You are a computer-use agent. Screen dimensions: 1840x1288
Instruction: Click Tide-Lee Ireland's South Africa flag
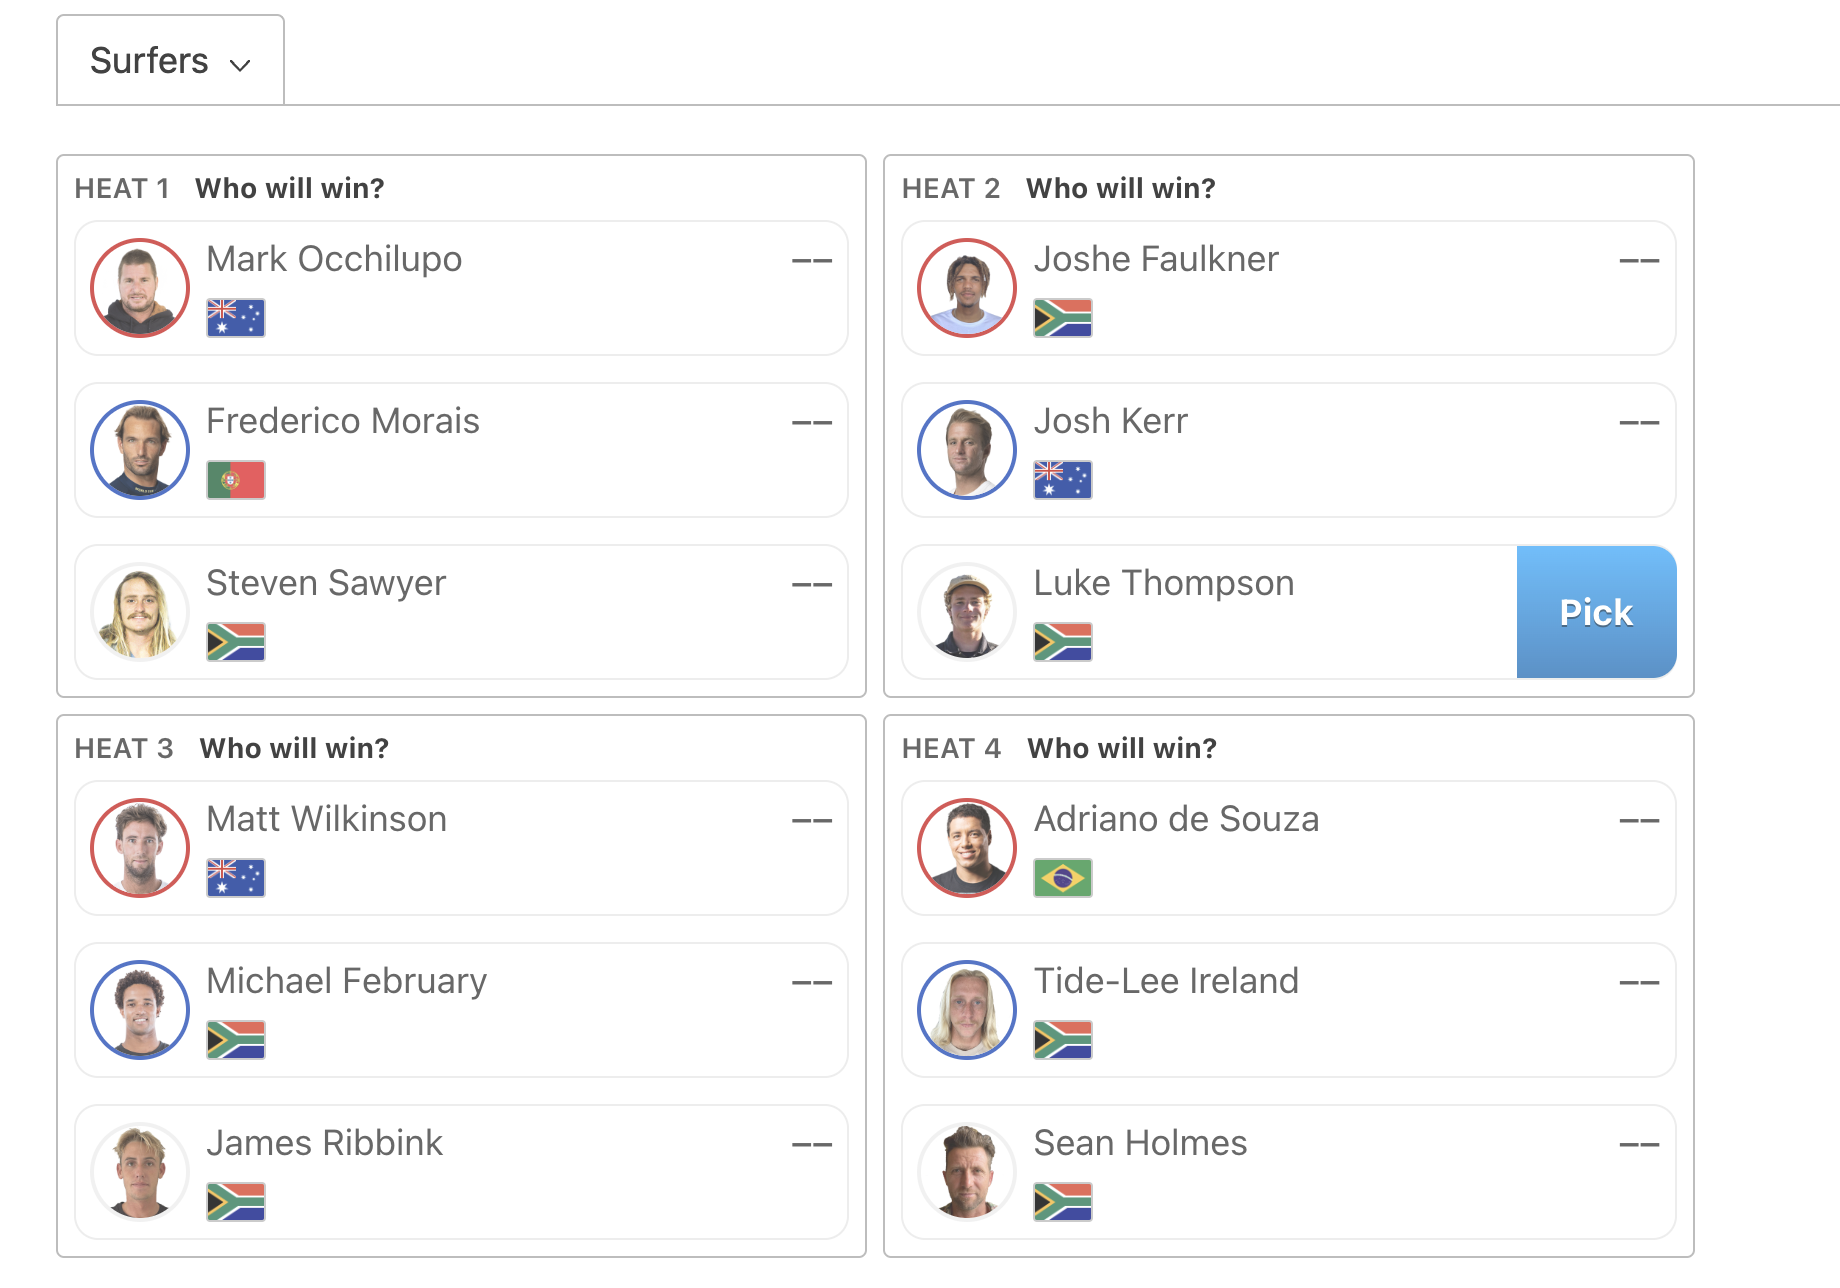[1063, 1040]
